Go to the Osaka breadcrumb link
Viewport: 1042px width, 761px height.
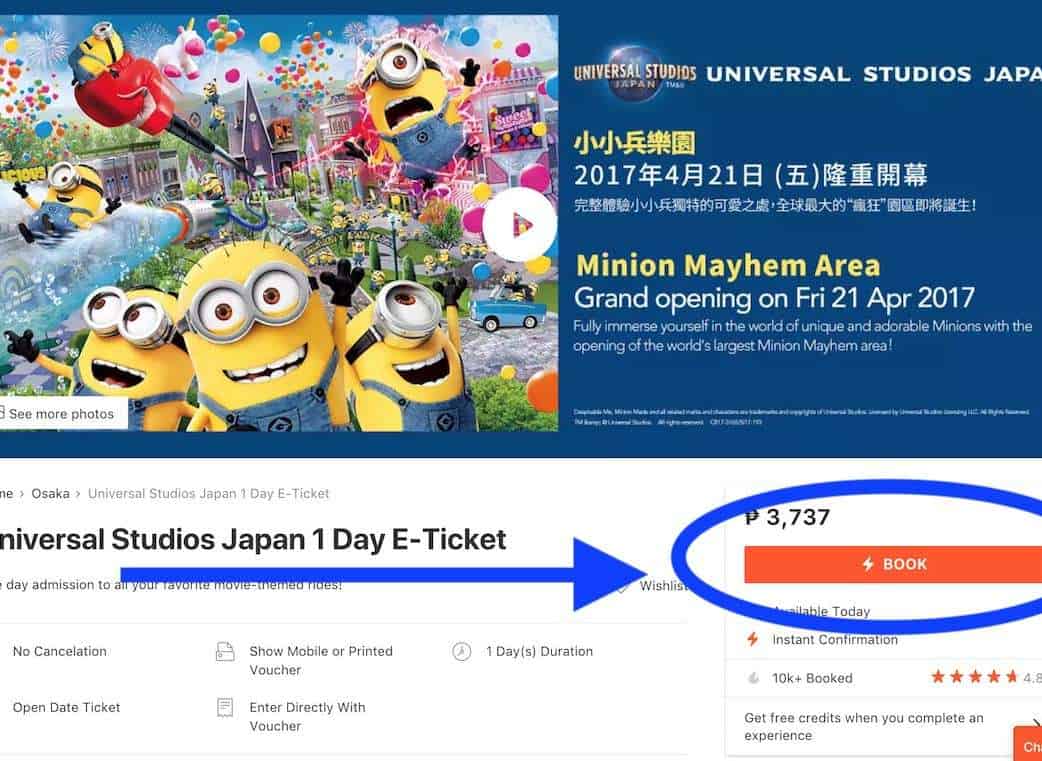(x=51, y=493)
